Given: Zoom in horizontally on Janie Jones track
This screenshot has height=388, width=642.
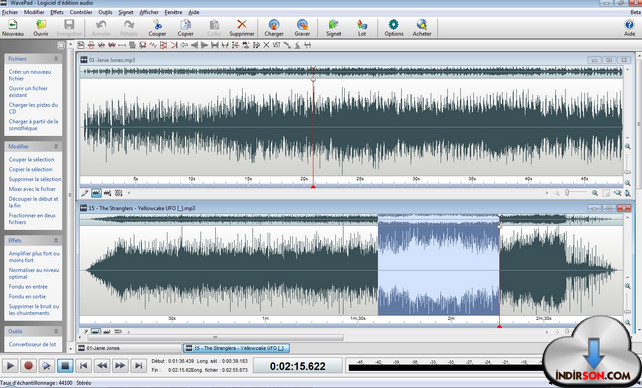Looking at the screenshot, I should coord(595,193).
